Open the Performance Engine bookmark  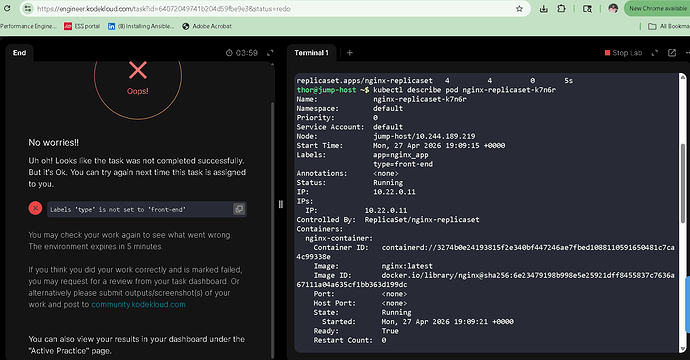(28, 26)
